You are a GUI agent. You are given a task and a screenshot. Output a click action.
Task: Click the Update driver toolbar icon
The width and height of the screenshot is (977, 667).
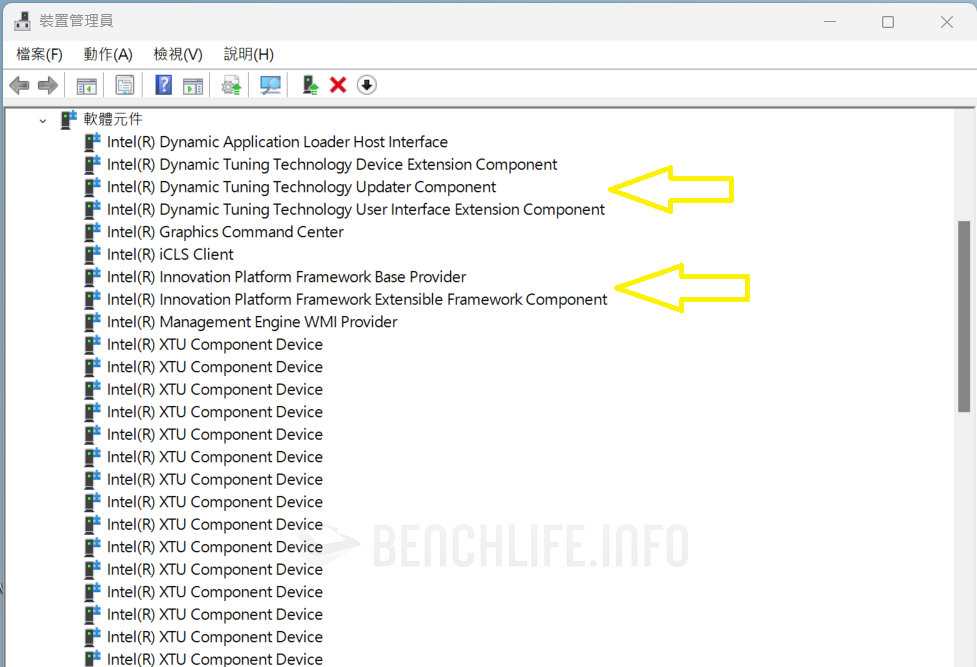pyautogui.click(x=230, y=85)
